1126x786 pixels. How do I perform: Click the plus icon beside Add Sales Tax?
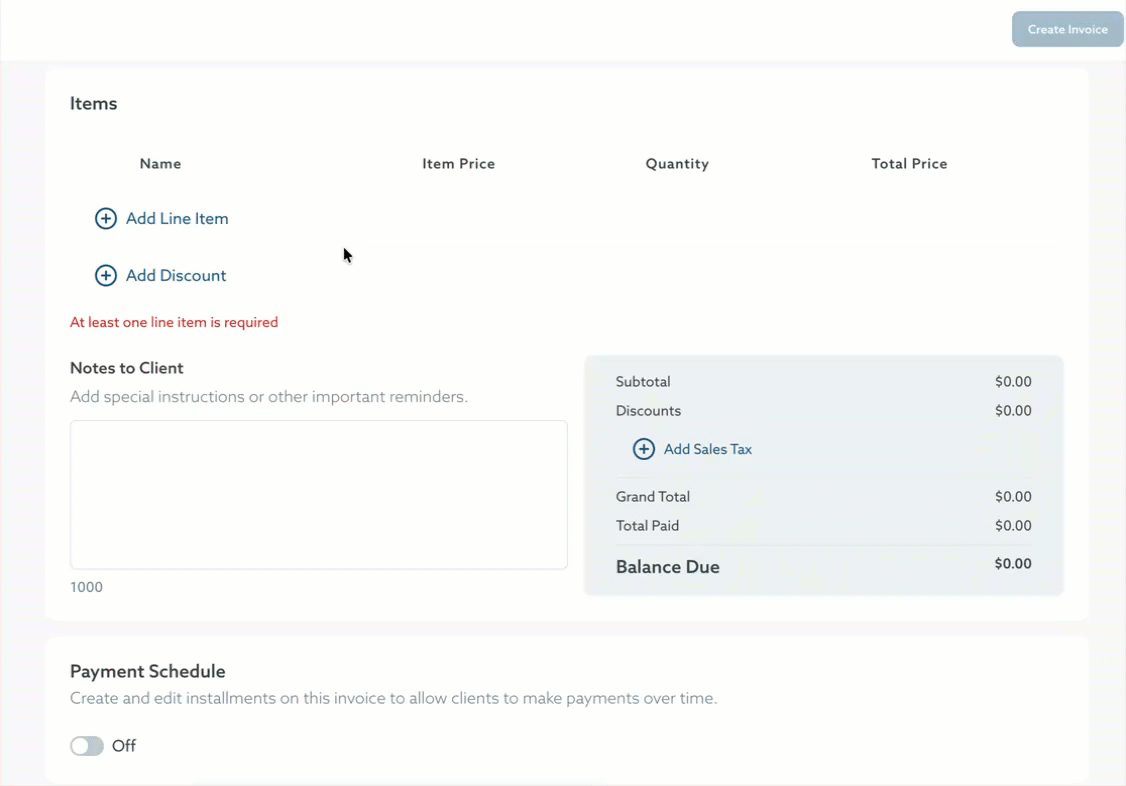pyautogui.click(x=644, y=449)
